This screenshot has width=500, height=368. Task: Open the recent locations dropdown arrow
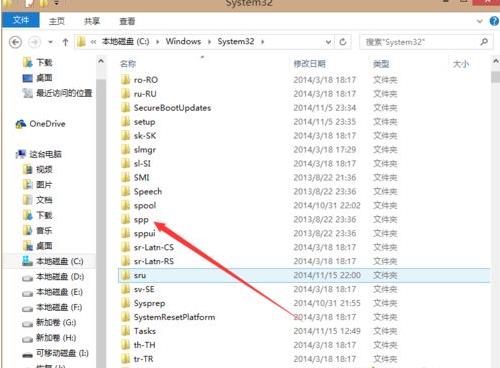pyautogui.click(x=50, y=42)
